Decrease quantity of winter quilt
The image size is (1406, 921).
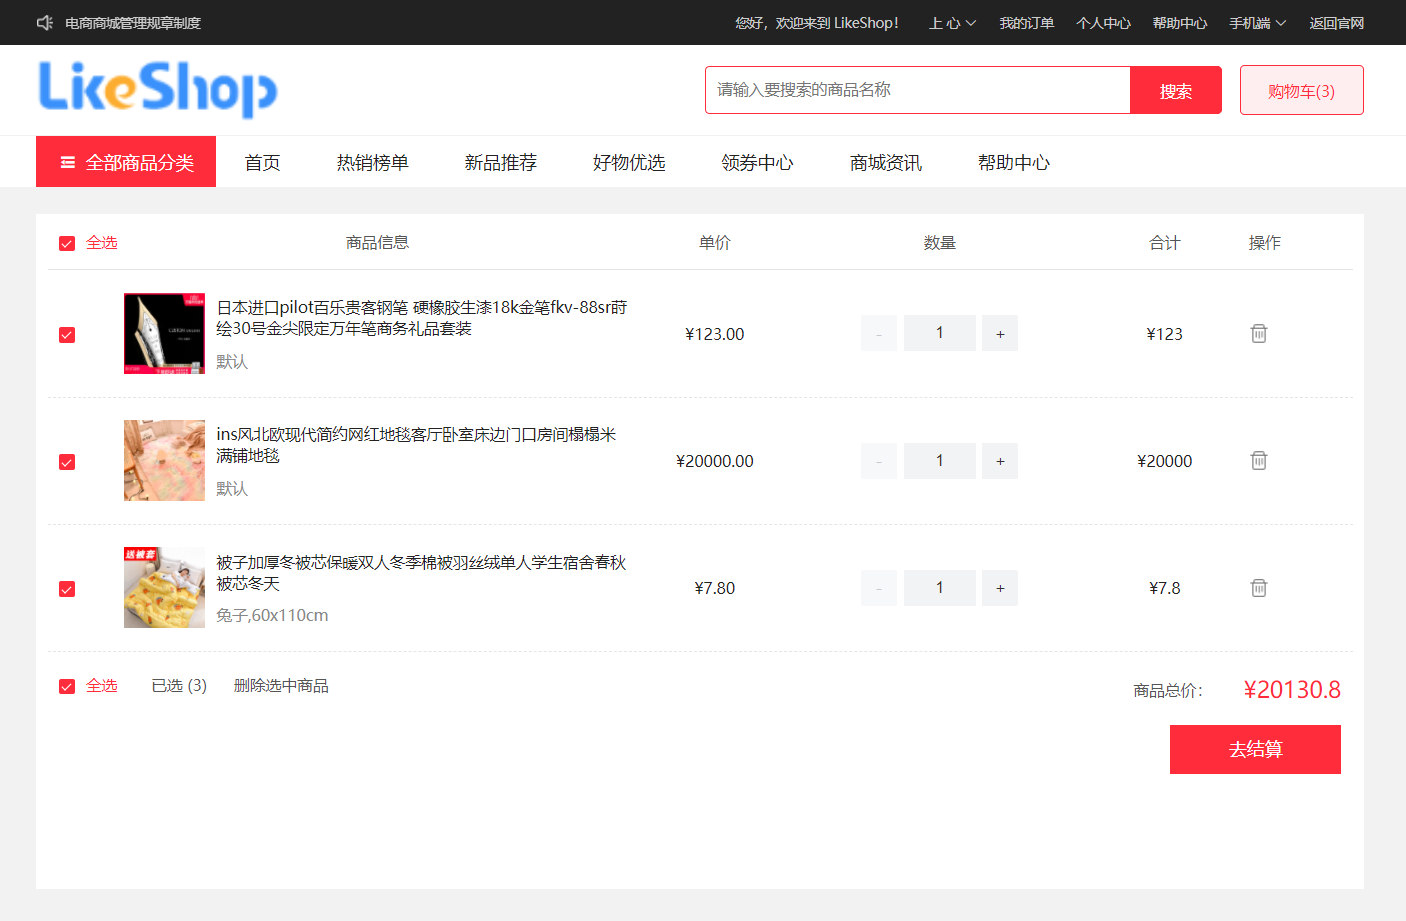[879, 588]
